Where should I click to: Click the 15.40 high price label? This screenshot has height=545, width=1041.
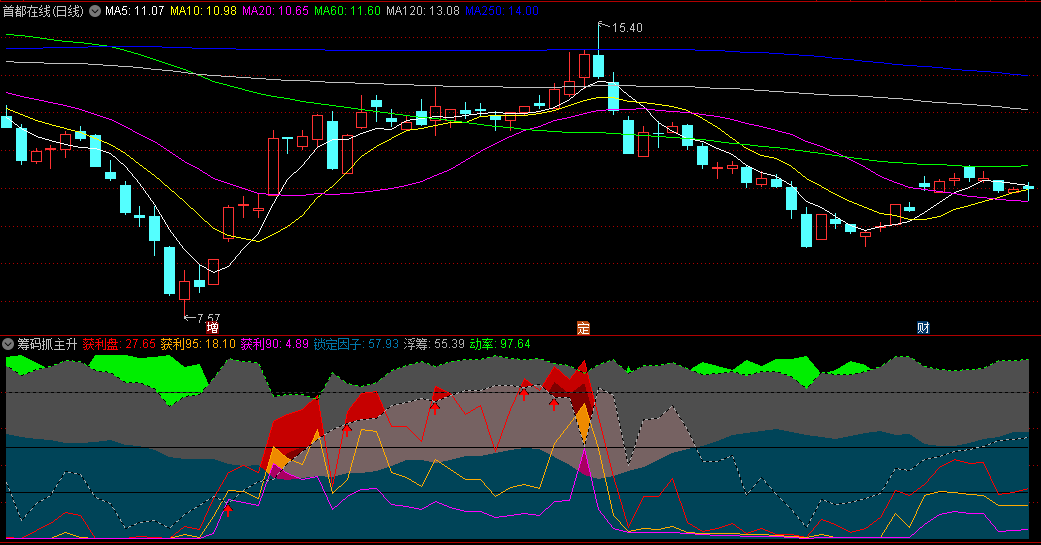coord(627,28)
